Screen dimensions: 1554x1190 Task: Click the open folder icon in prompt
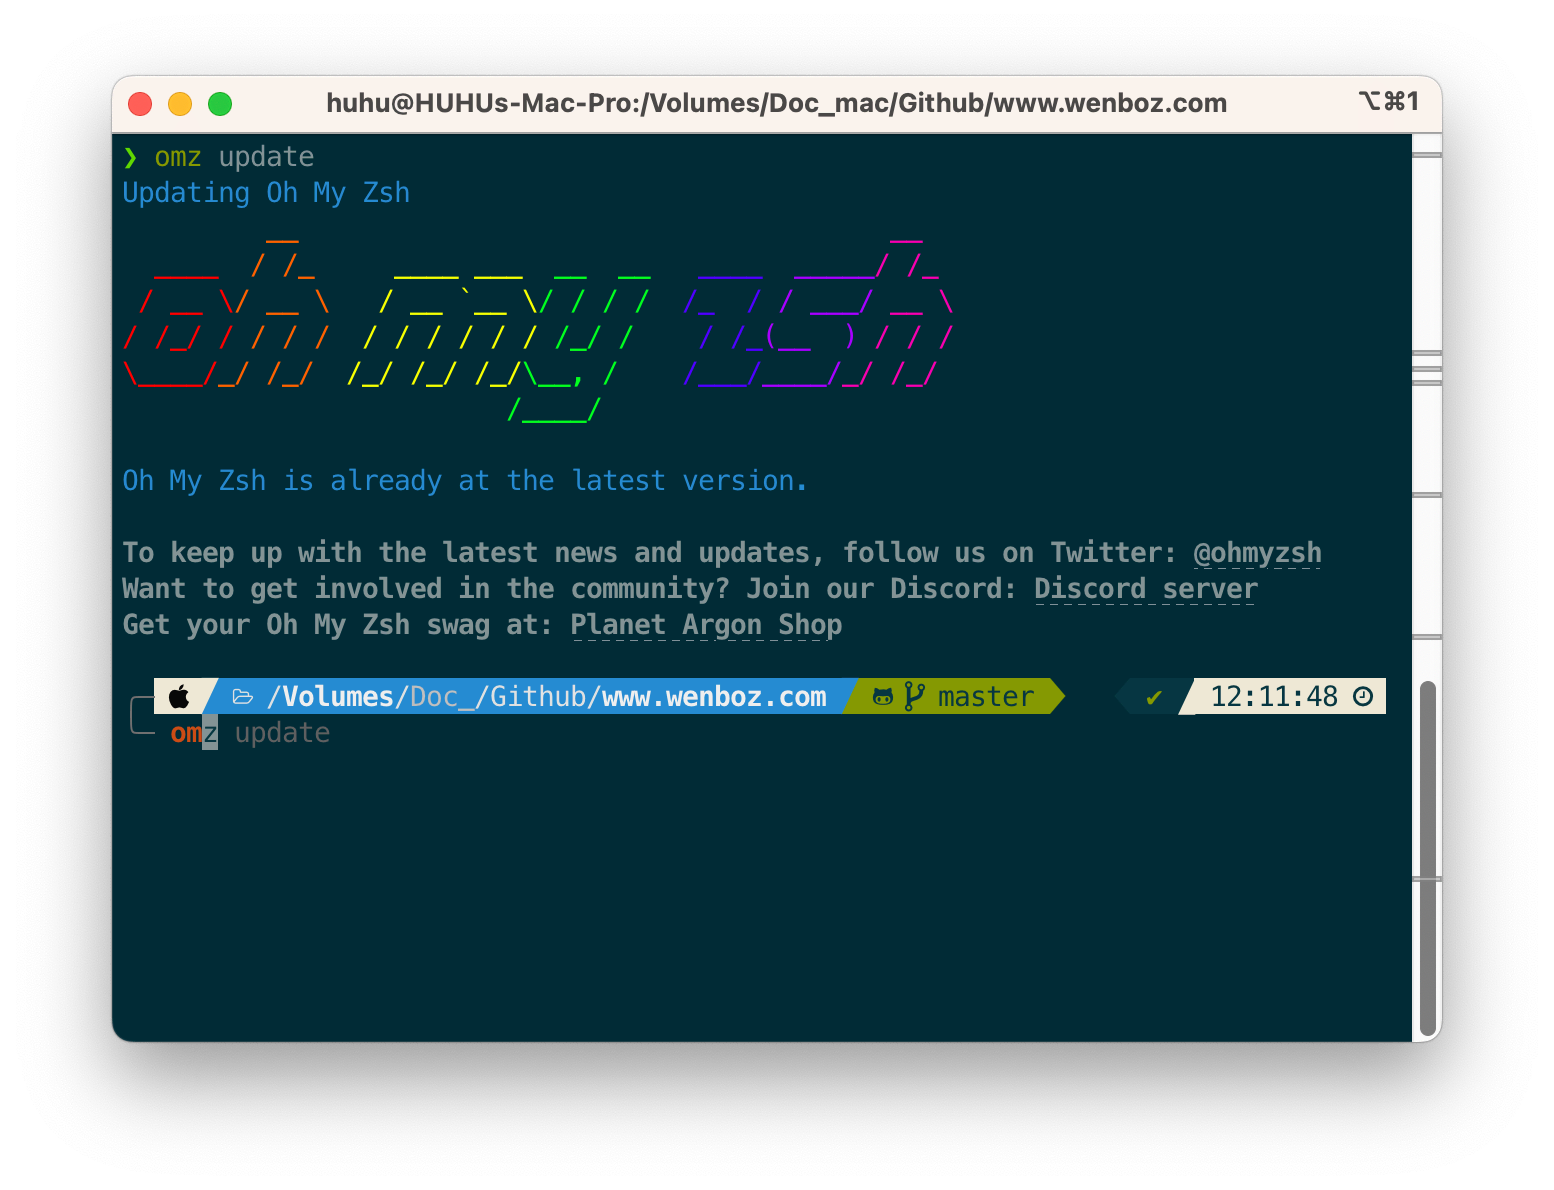pos(243,697)
